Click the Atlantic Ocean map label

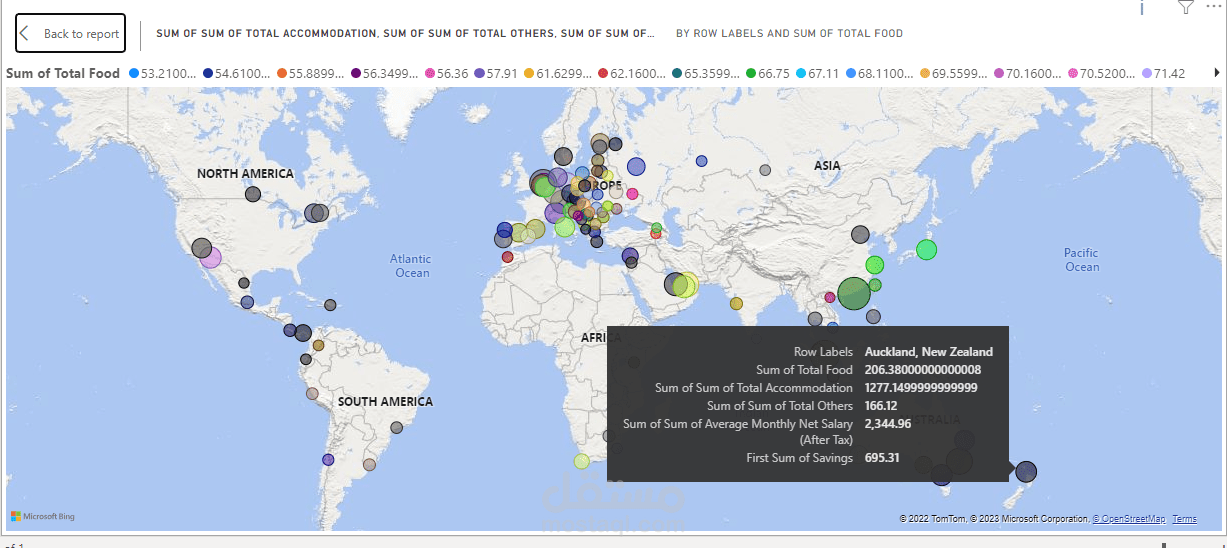(411, 266)
